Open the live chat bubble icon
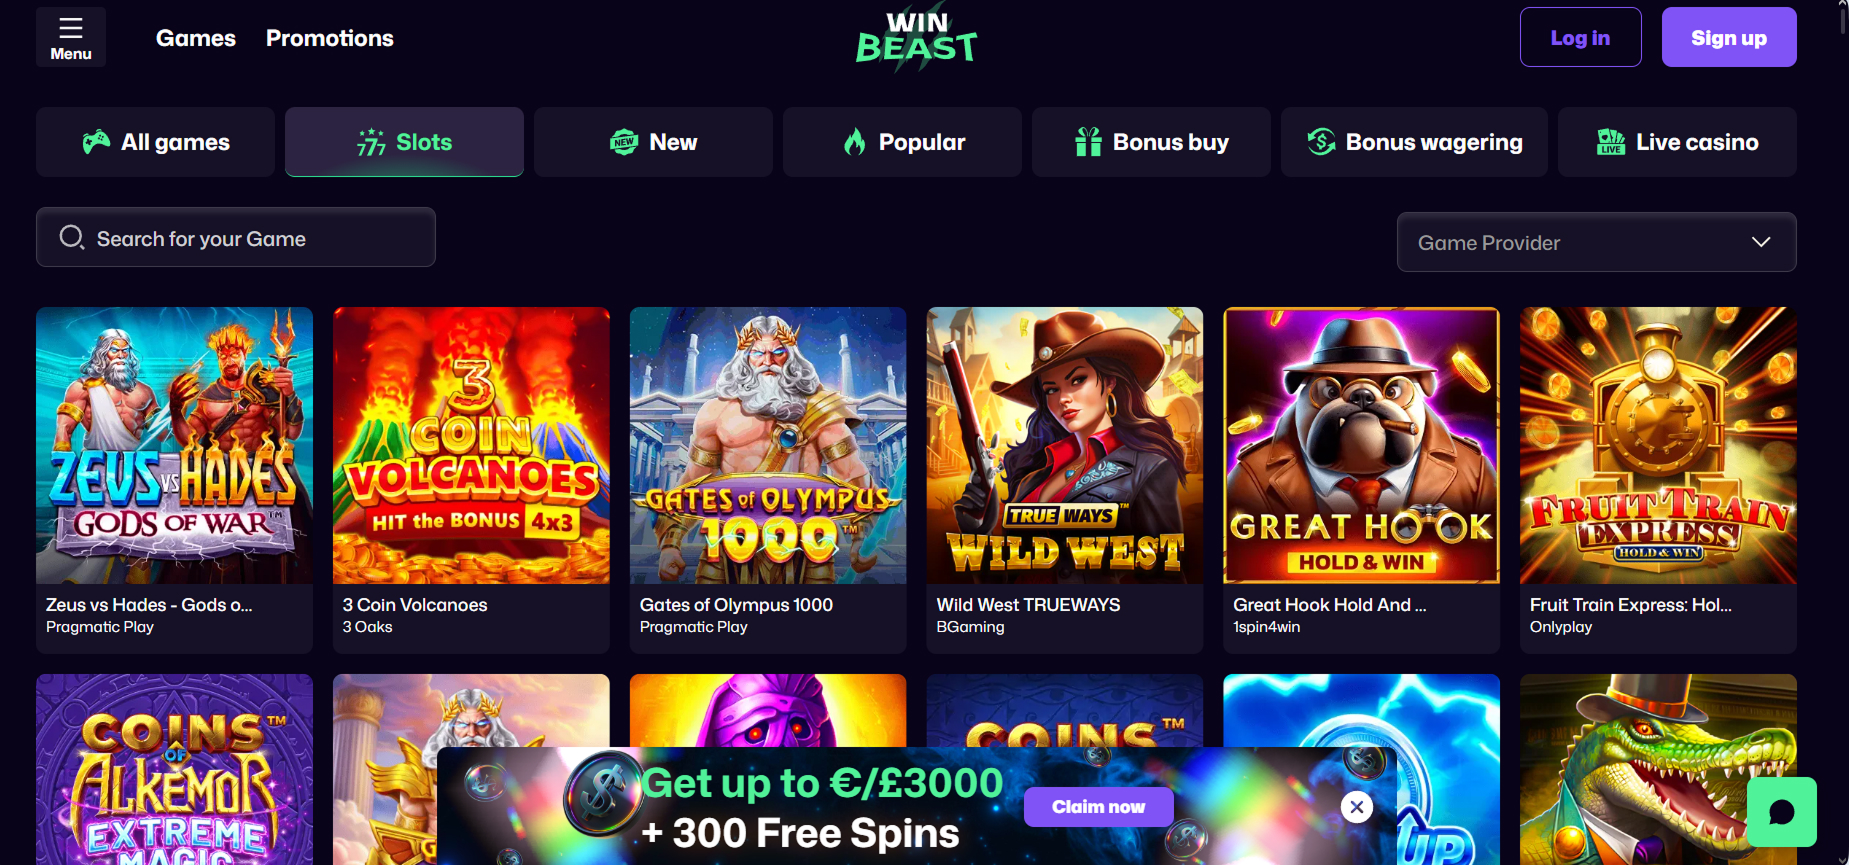 point(1781,811)
